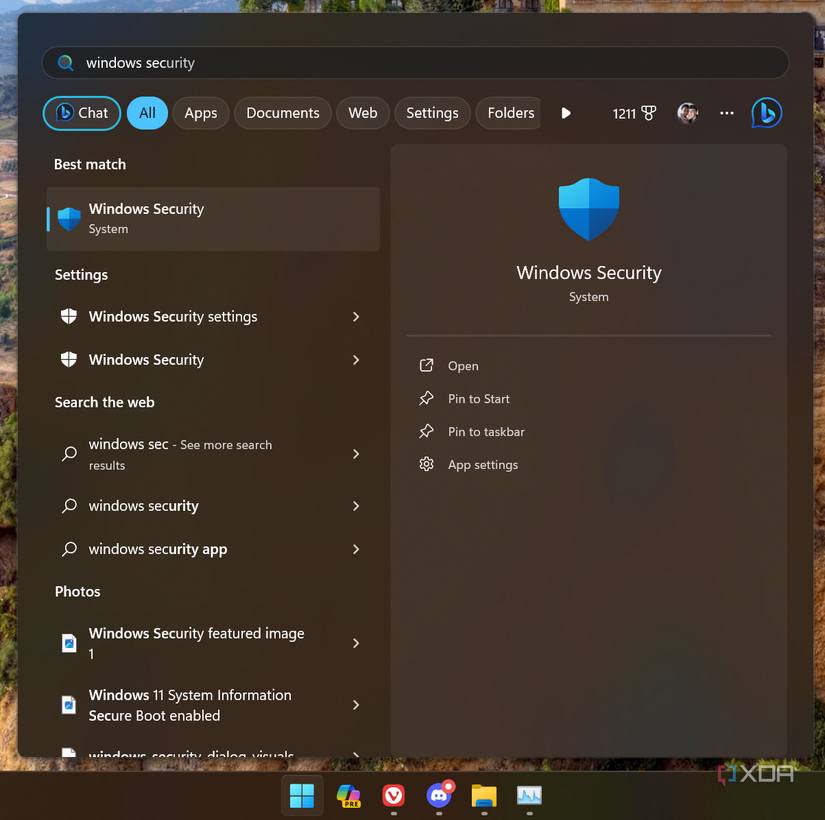Screen dimensions: 825x820
Task: Click the Open icon in actions list
Action: point(426,365)
